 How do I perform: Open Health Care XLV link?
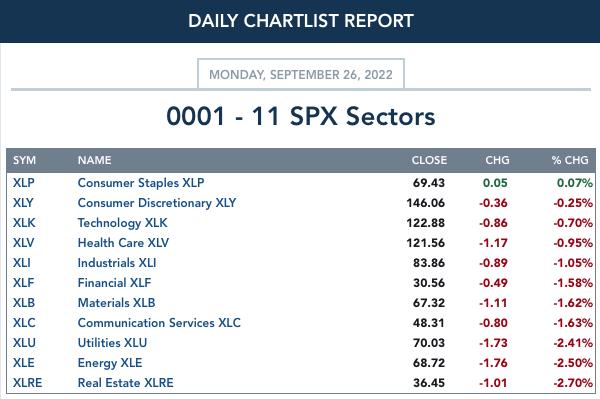click(123, 243)
